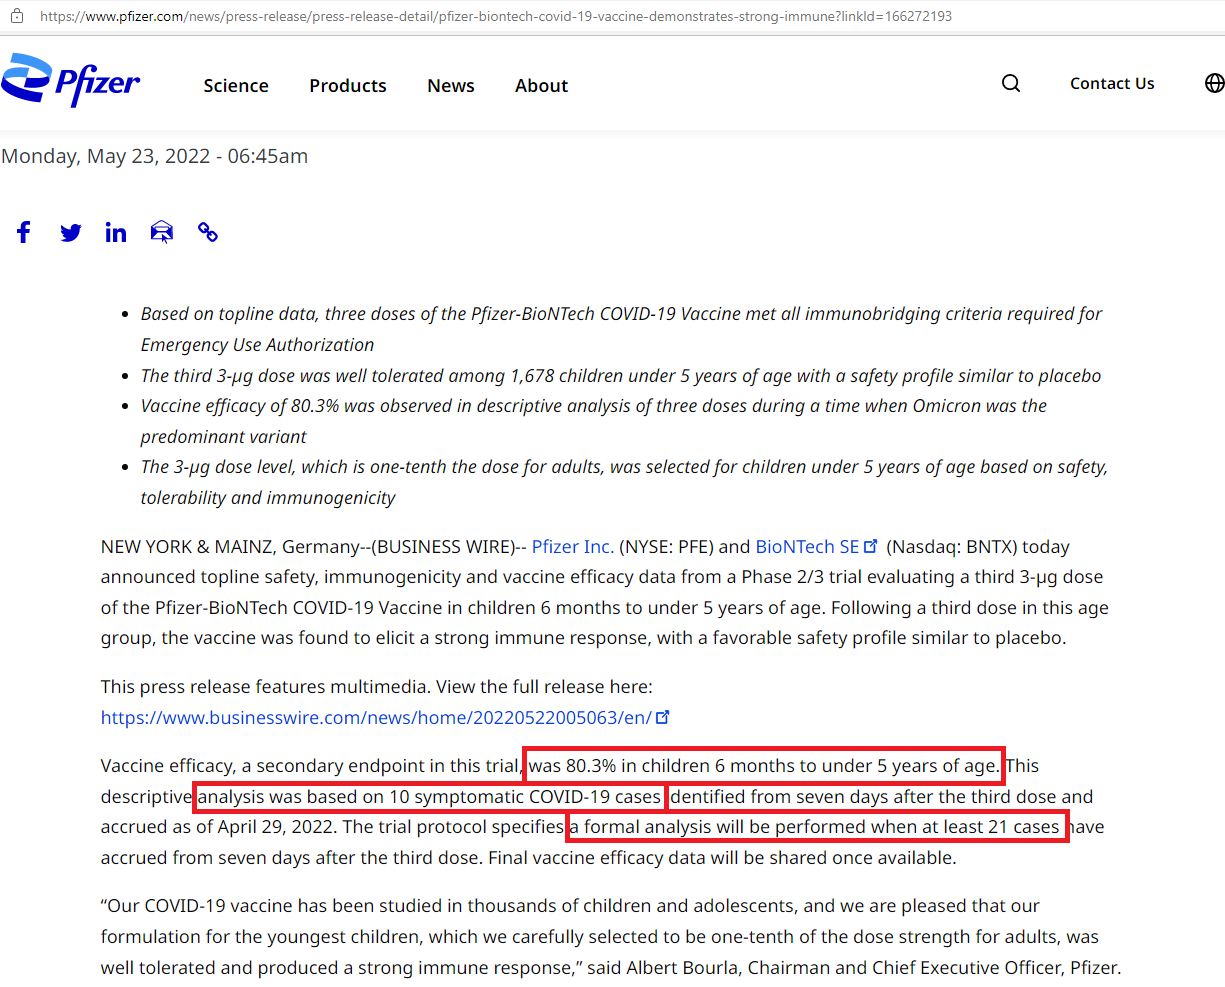This screenshot has width=1225, height=987.
Task: Click bullet text 'tolerability and immunogenicity'
Action: click(268, 497)
